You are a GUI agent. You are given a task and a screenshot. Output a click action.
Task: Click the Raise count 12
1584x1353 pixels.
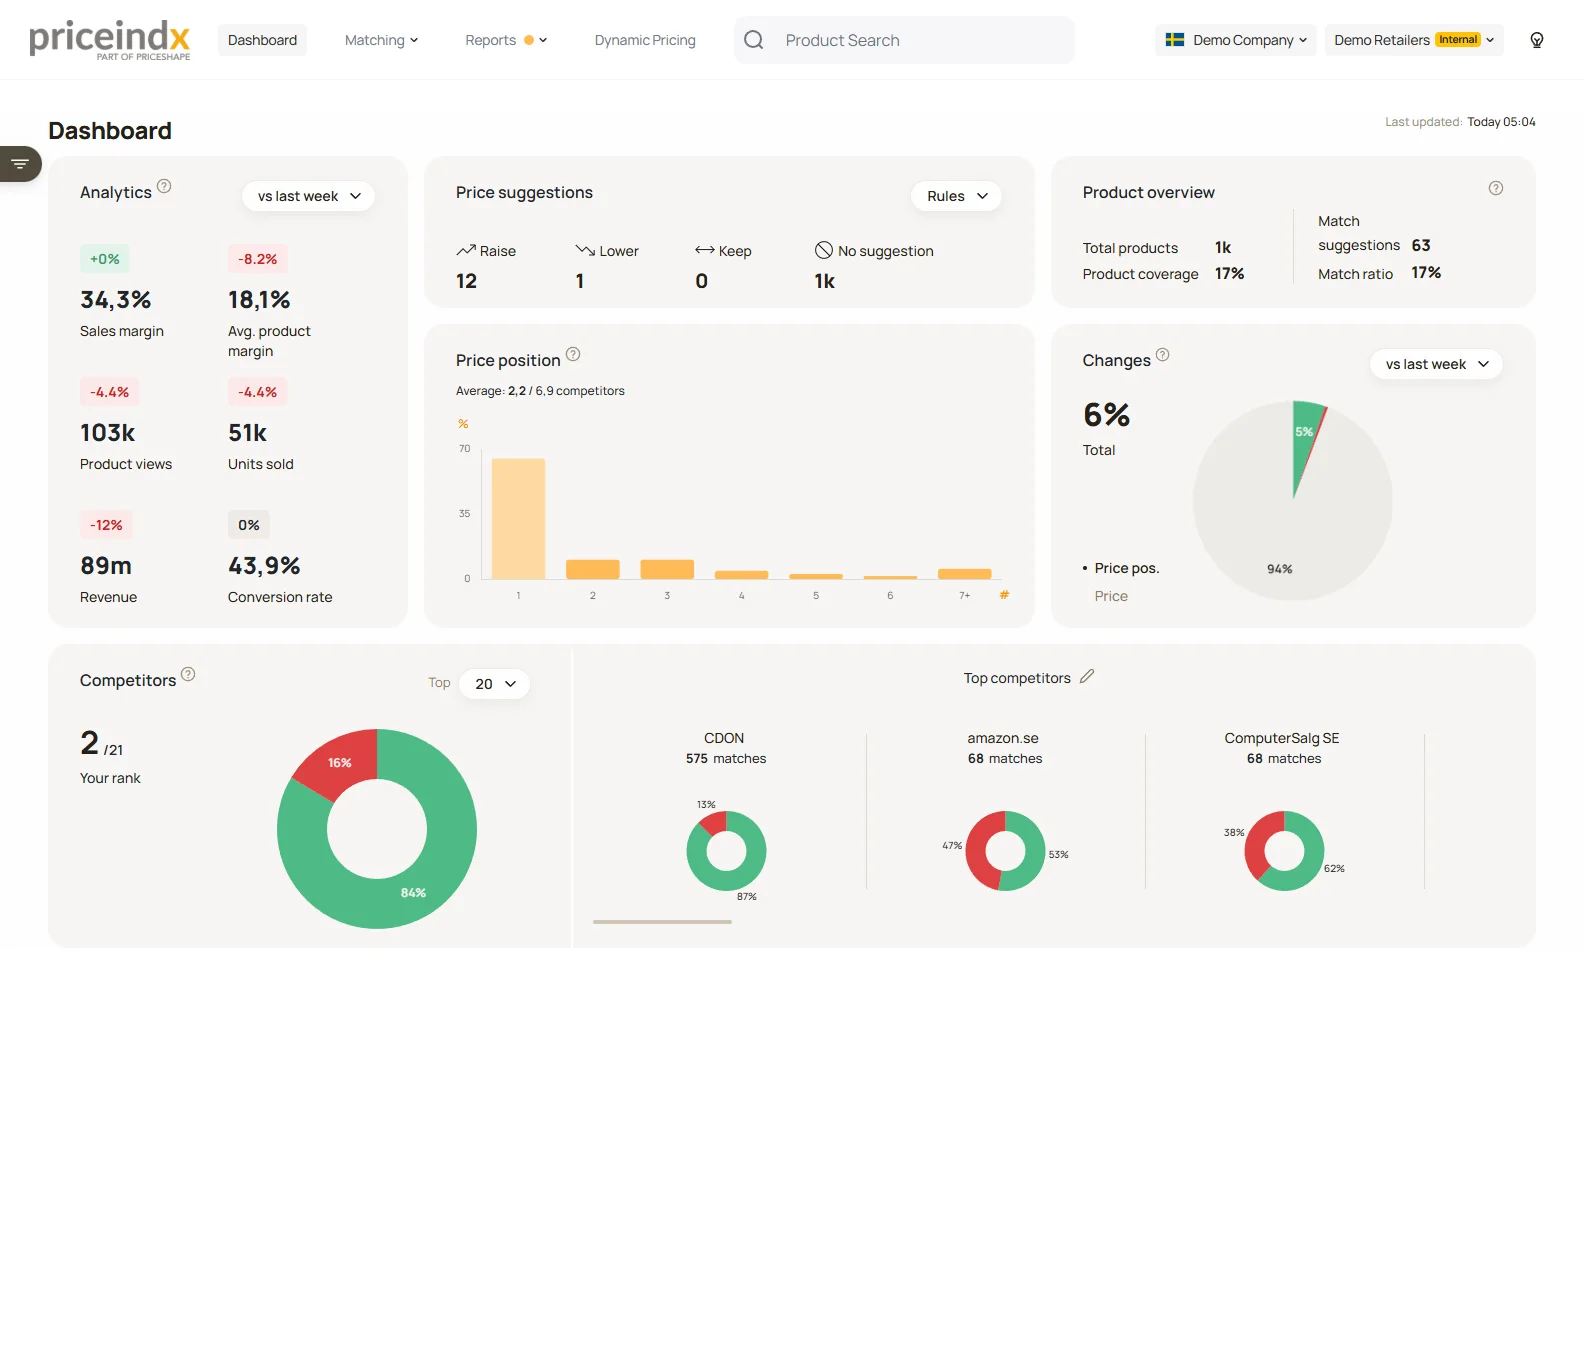click(x=466, y=281)
